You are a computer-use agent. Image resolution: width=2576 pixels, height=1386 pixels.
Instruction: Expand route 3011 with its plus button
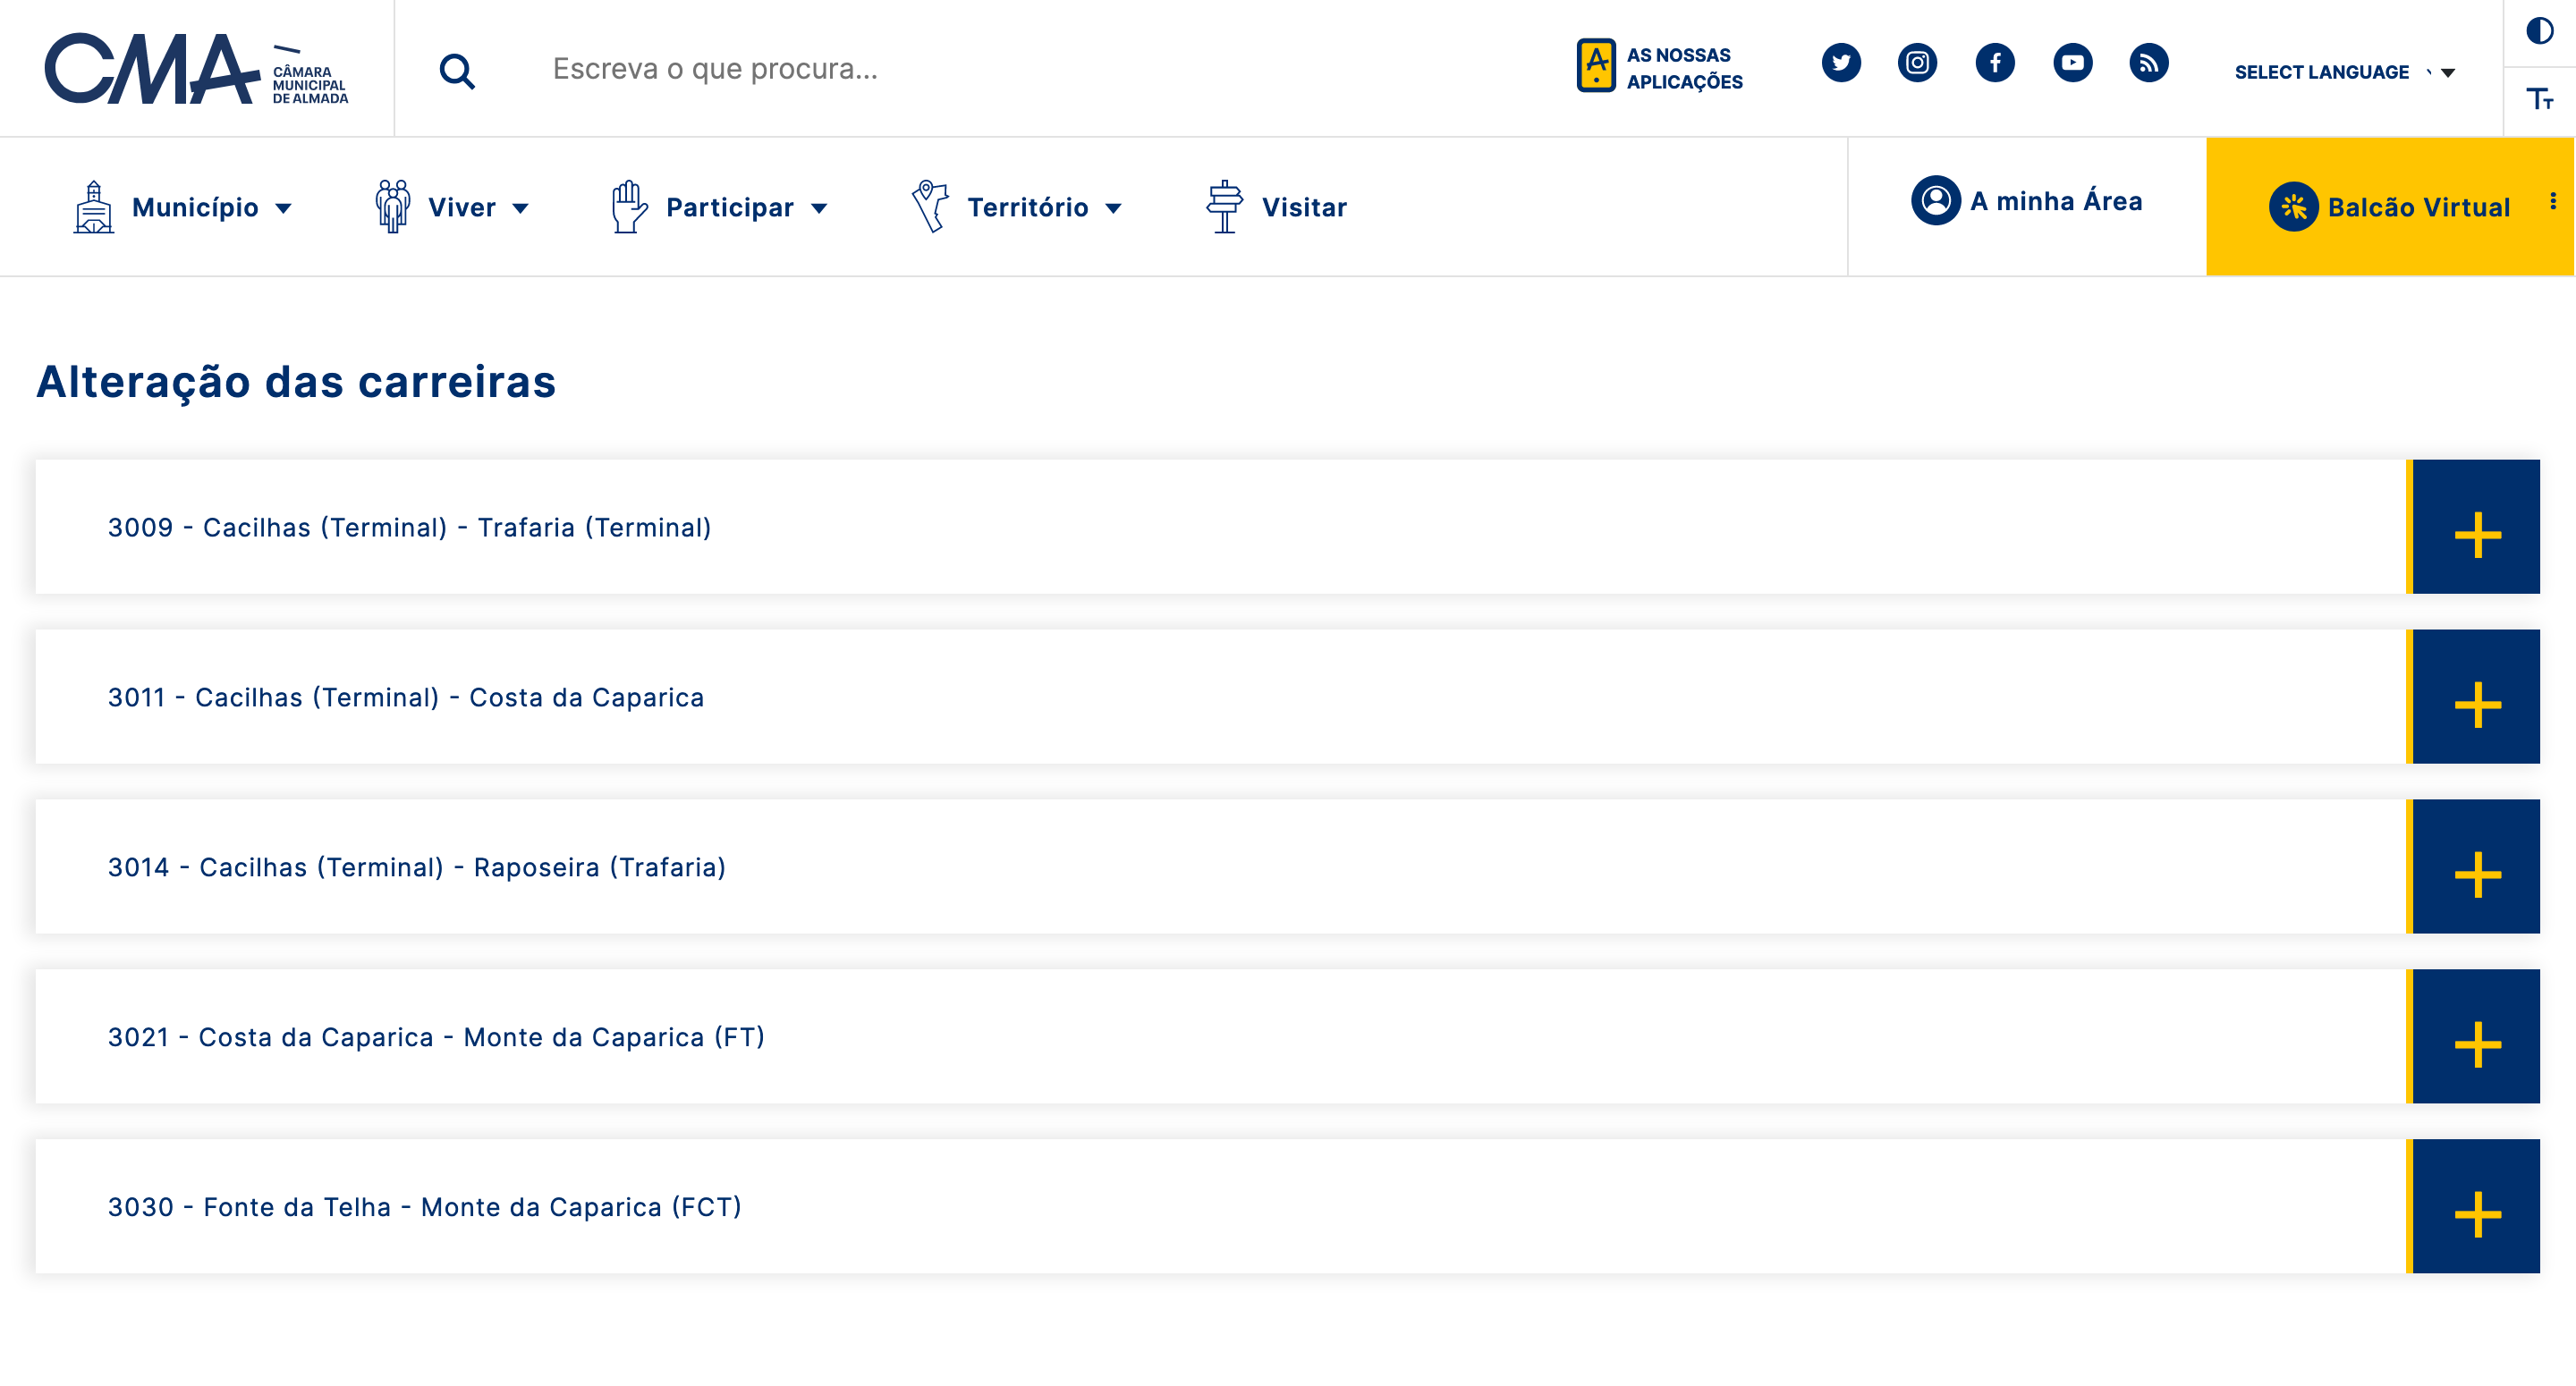(x=2476, y=697)
